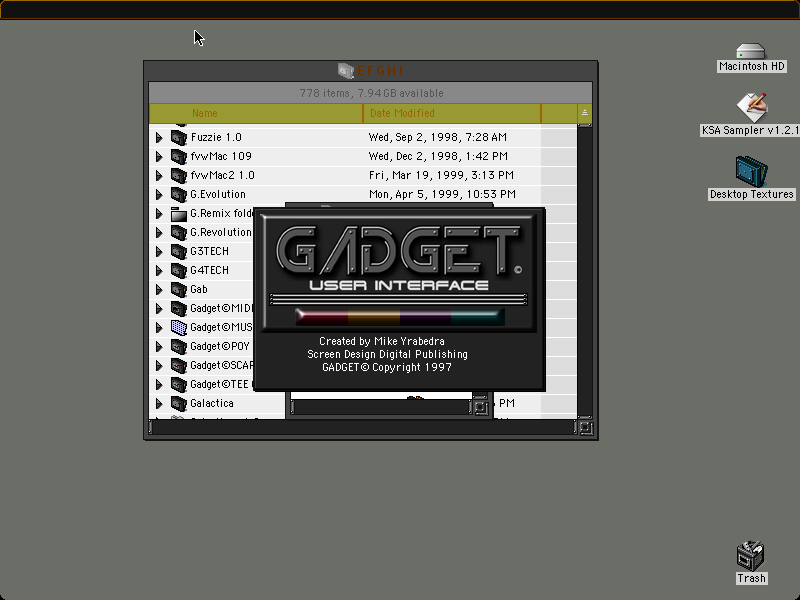Expand the Gadget©SCAP row's triangle
Screen dimensions: 800x600
pyautogui.click(x=159, y=365)
